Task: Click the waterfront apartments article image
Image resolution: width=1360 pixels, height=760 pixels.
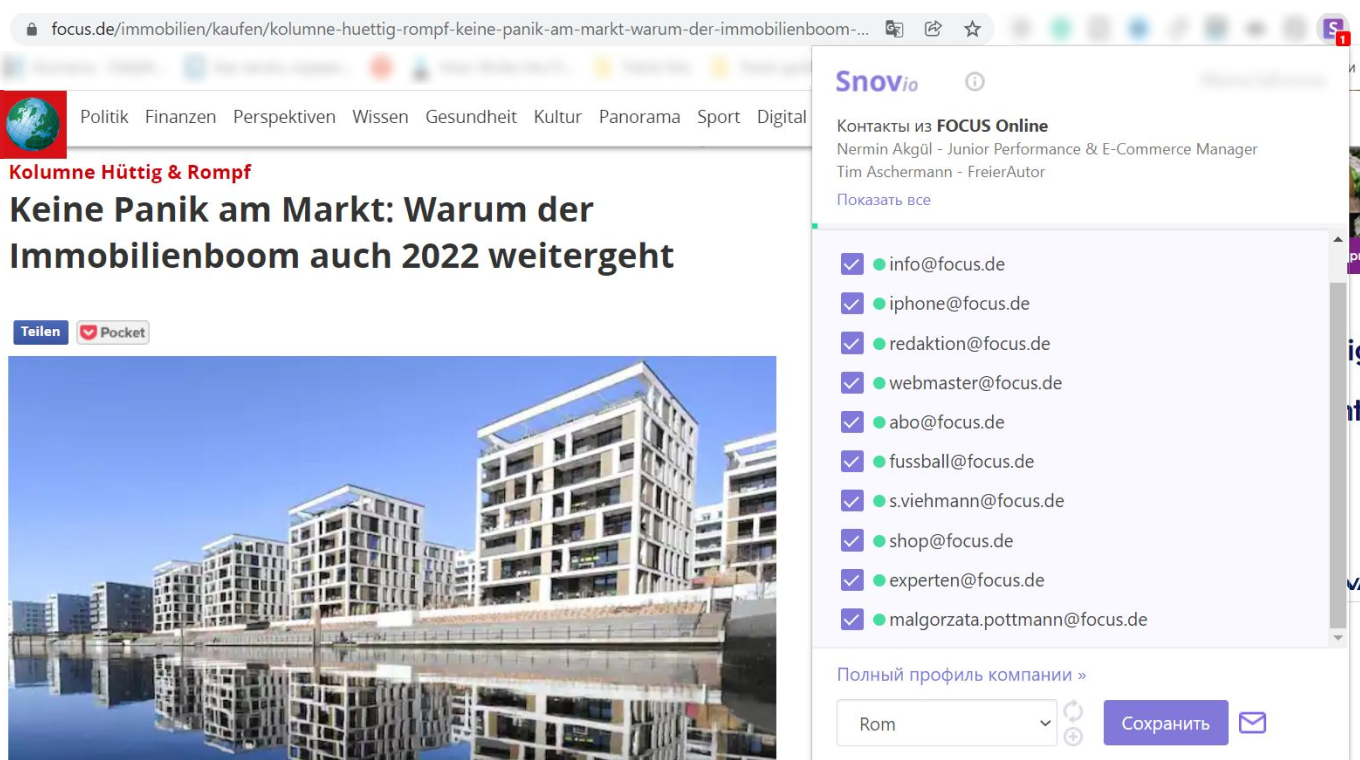Action: [x=392, y=558]
